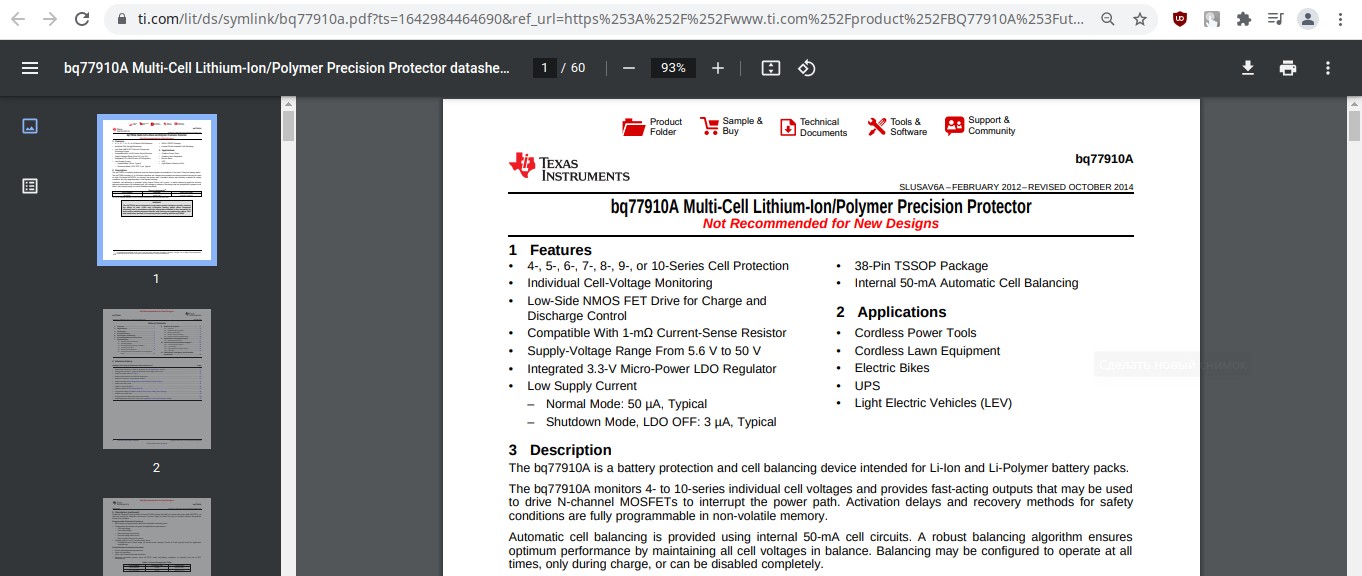
Task: Open page 3 thumbnail
Action: (157, 537)
